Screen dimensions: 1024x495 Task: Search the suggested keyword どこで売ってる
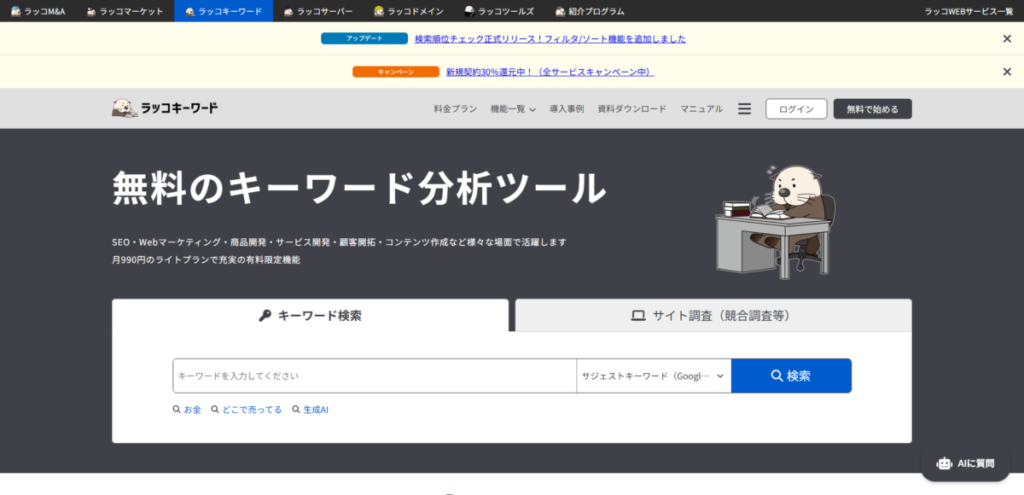pyautogui.click(x=246, y=409)
